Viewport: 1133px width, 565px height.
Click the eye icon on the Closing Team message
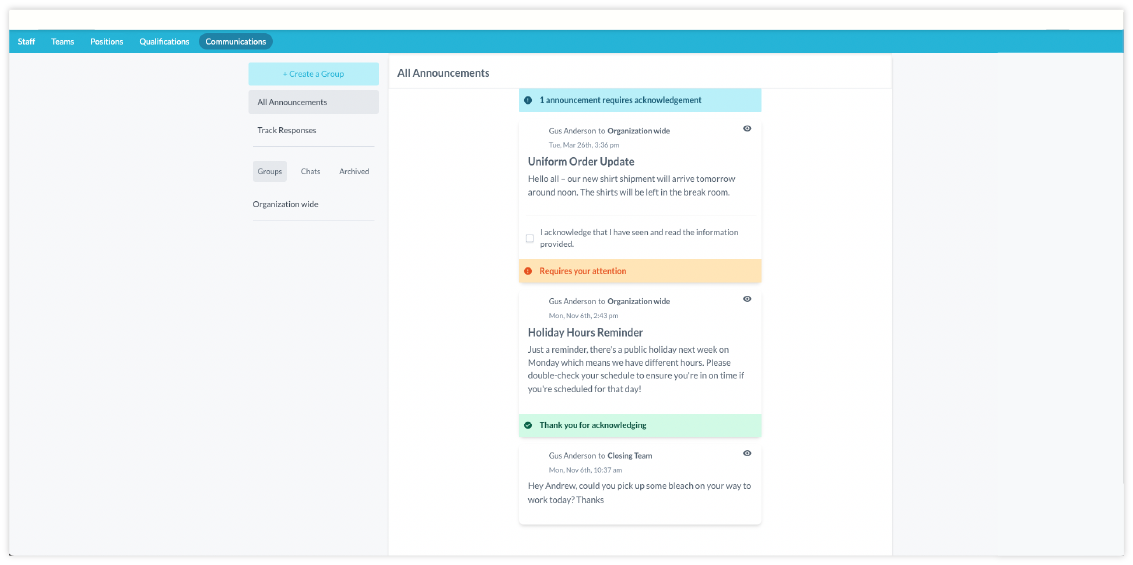coord(747,454)
